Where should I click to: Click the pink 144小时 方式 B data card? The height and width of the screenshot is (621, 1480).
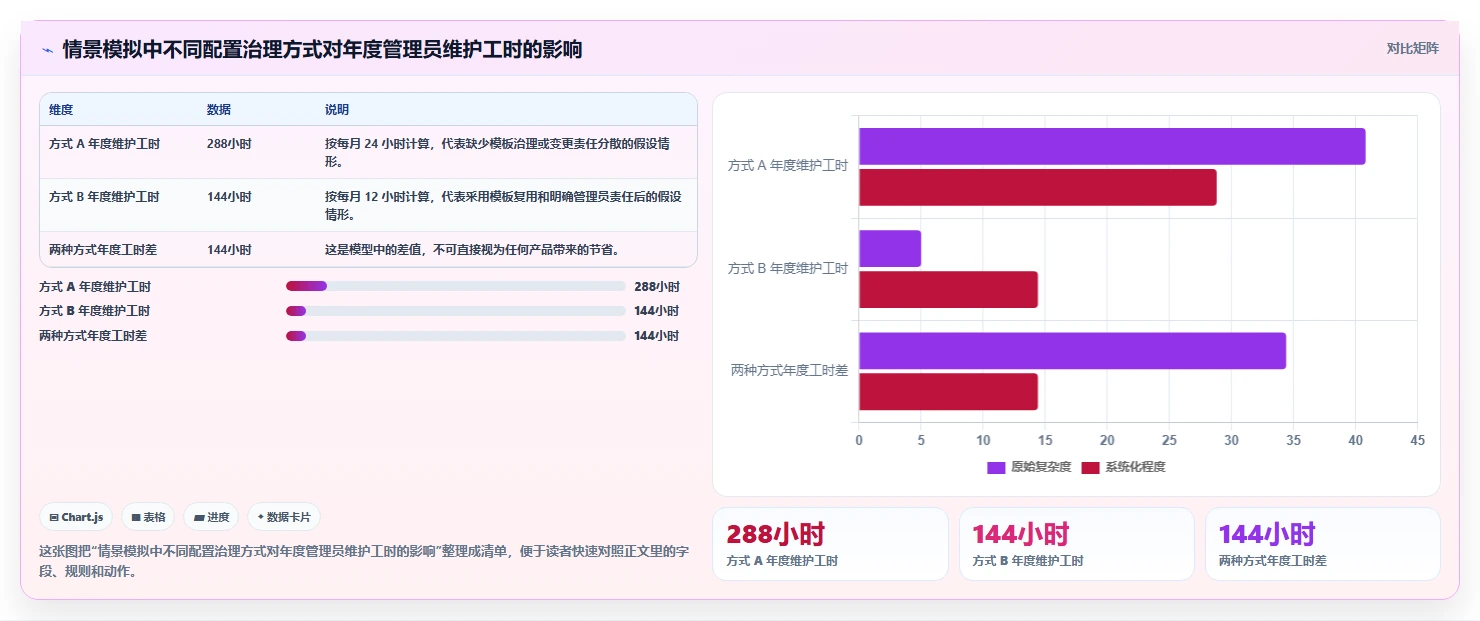tap(1076, 544)
